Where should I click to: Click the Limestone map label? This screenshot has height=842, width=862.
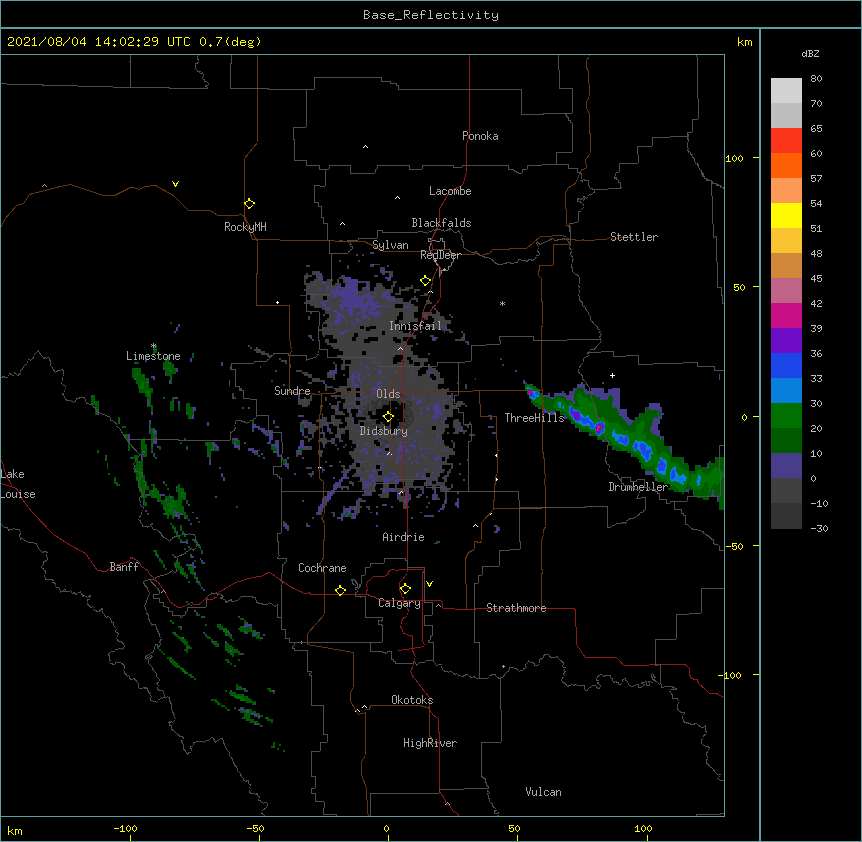[x=153, y=356]
